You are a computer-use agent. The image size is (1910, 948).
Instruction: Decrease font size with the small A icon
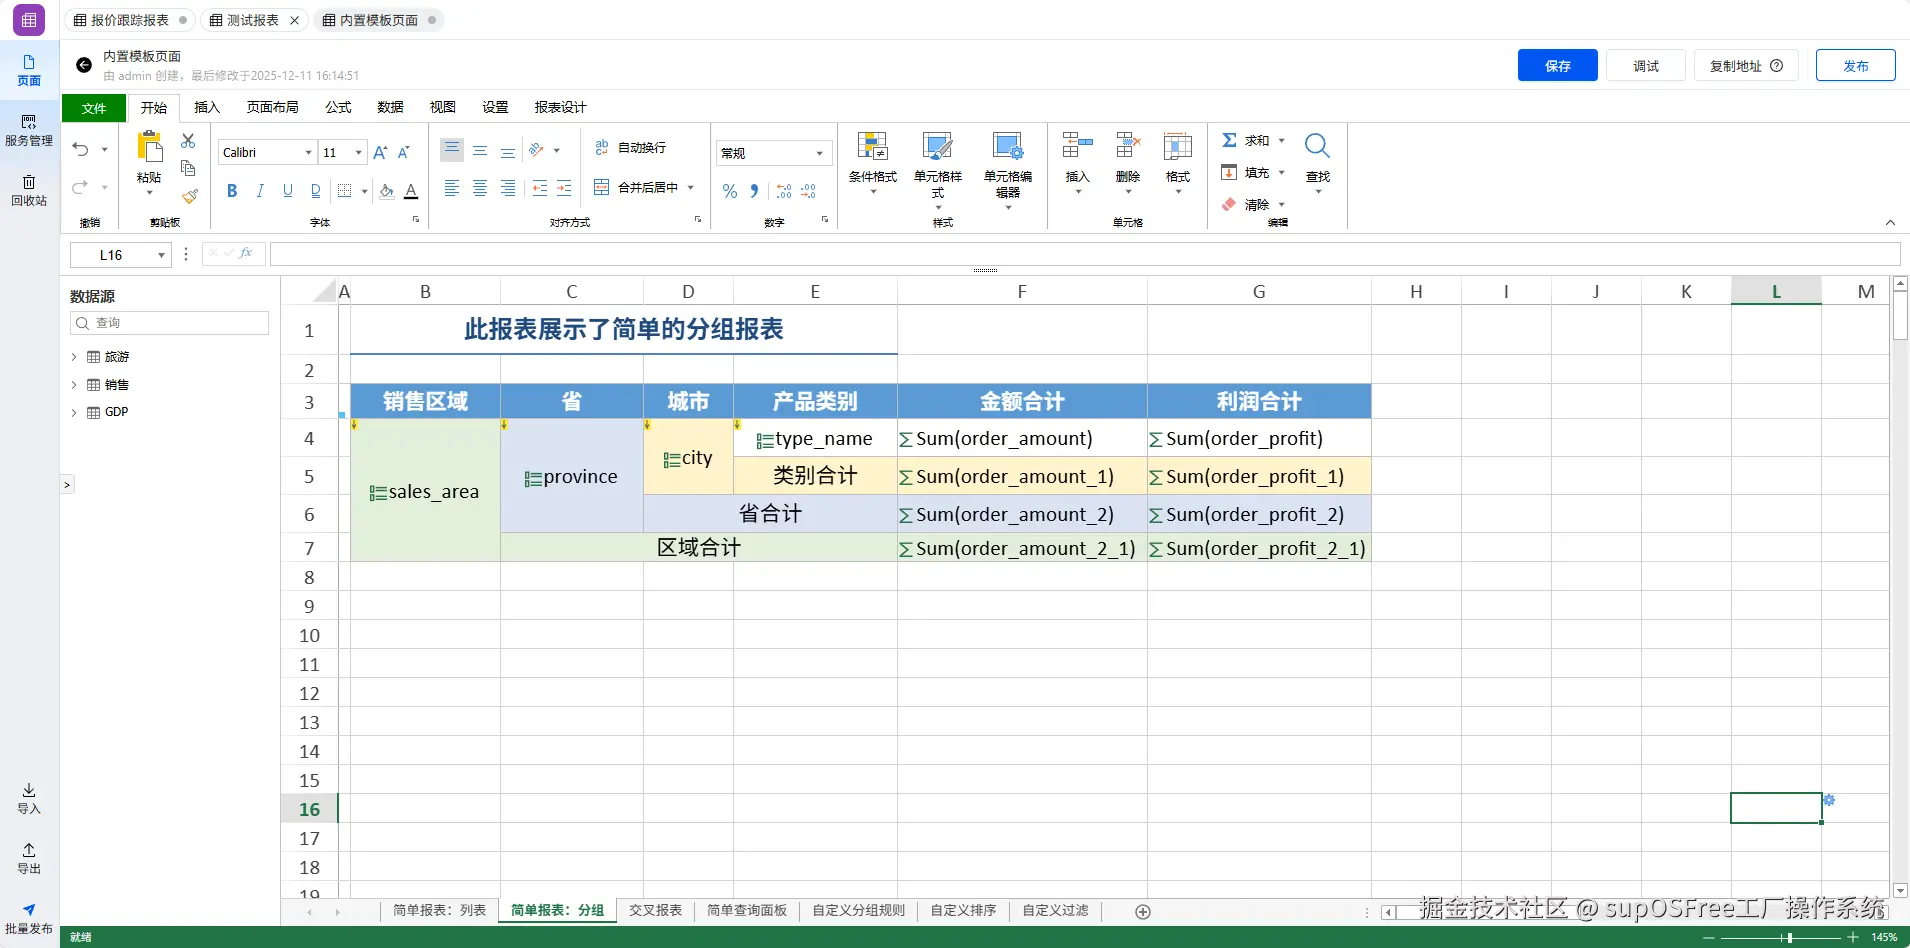click(x=404, y=152)
